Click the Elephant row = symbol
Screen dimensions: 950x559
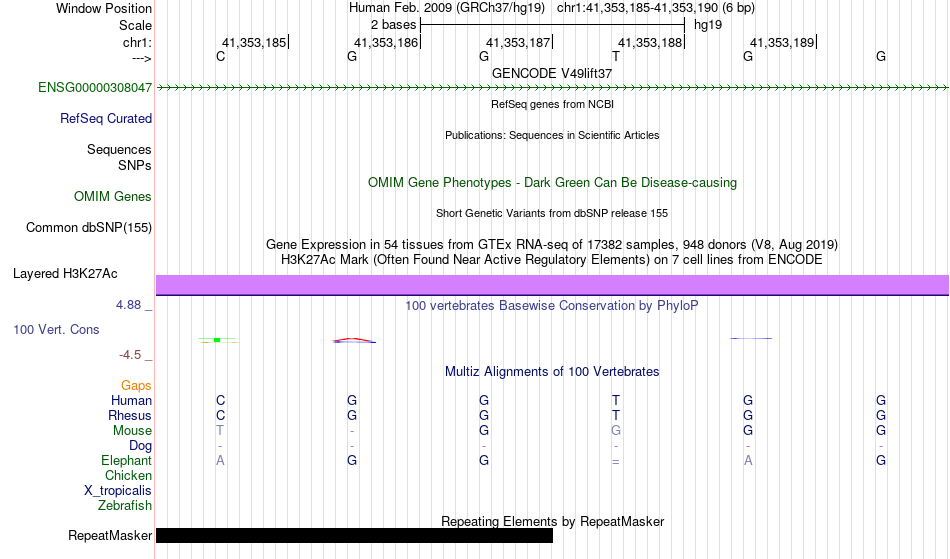(x=616, y=461)
